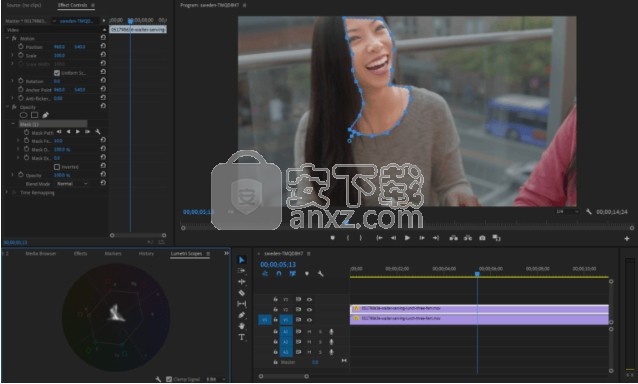This screenshot has width=638, height=384.
Task: Switch to the Markers tab
Action: point(113,253)
